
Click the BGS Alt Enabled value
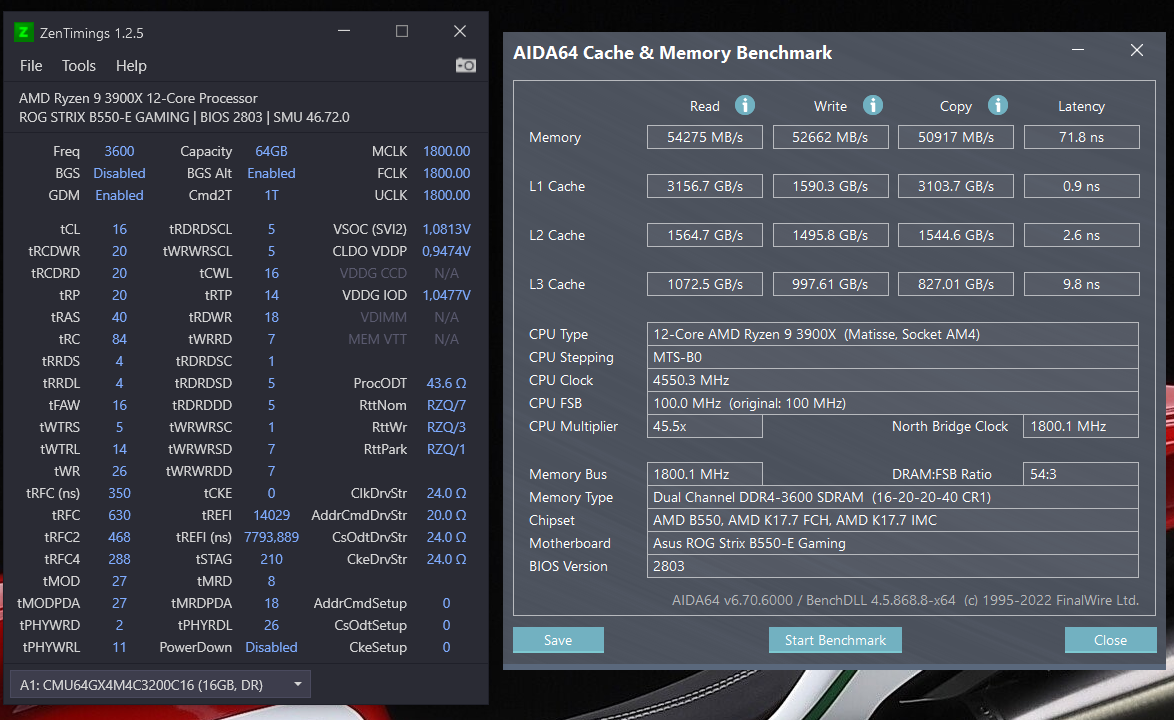click(x=271, y=173)
